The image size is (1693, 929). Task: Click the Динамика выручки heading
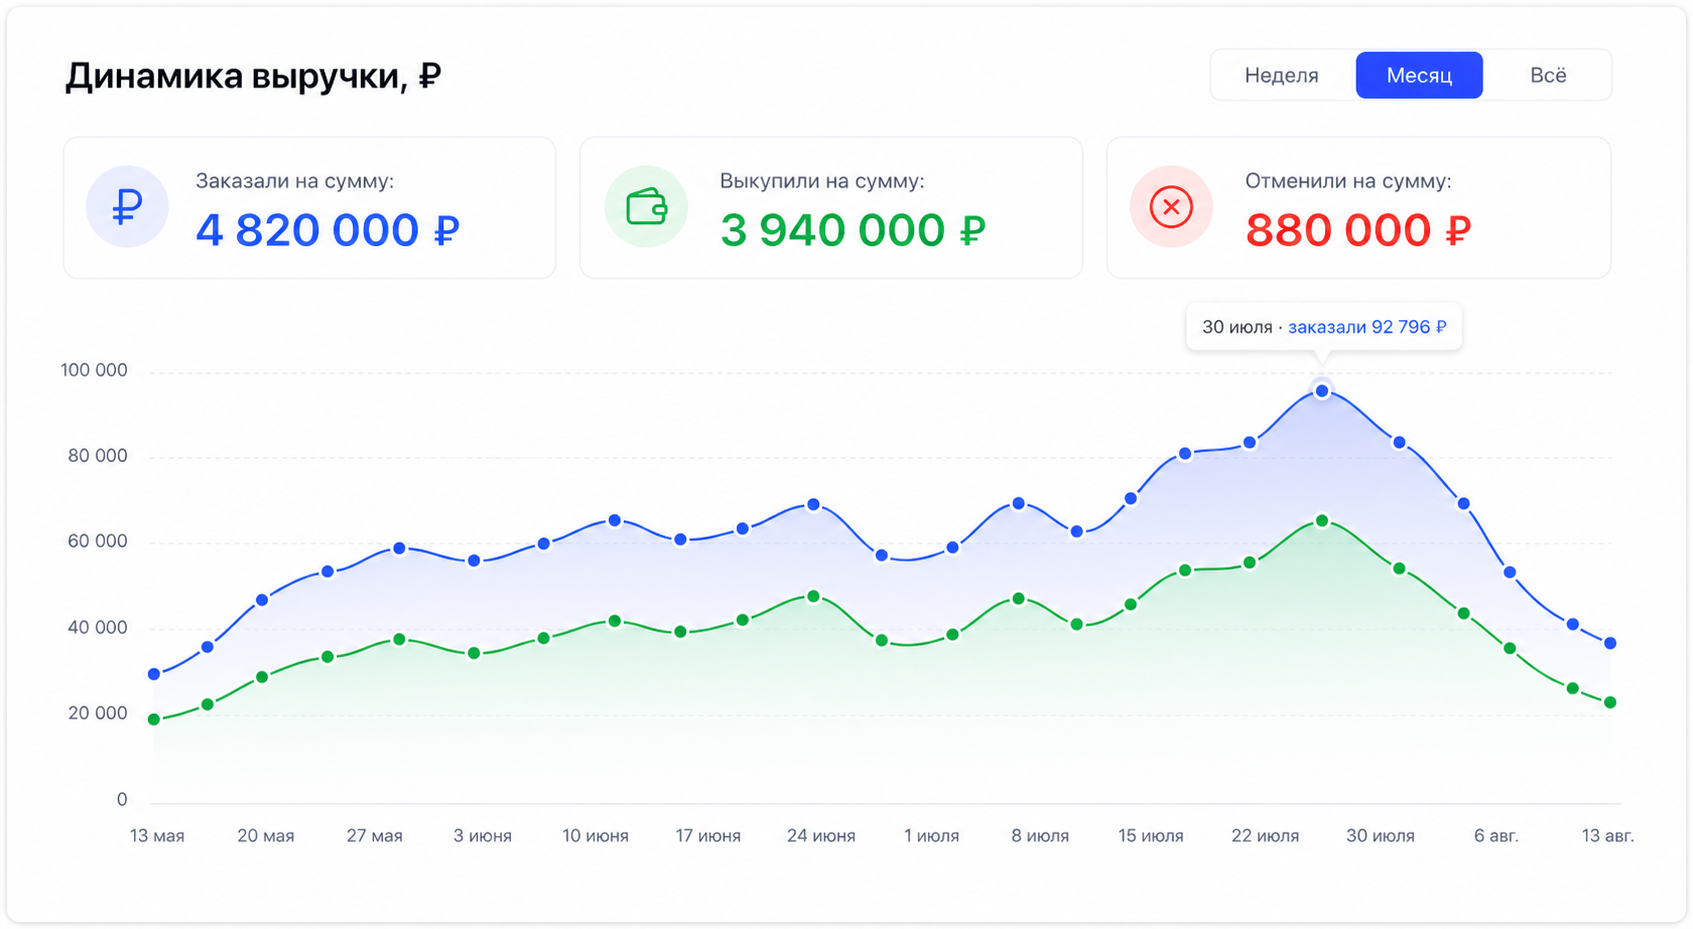253,76
